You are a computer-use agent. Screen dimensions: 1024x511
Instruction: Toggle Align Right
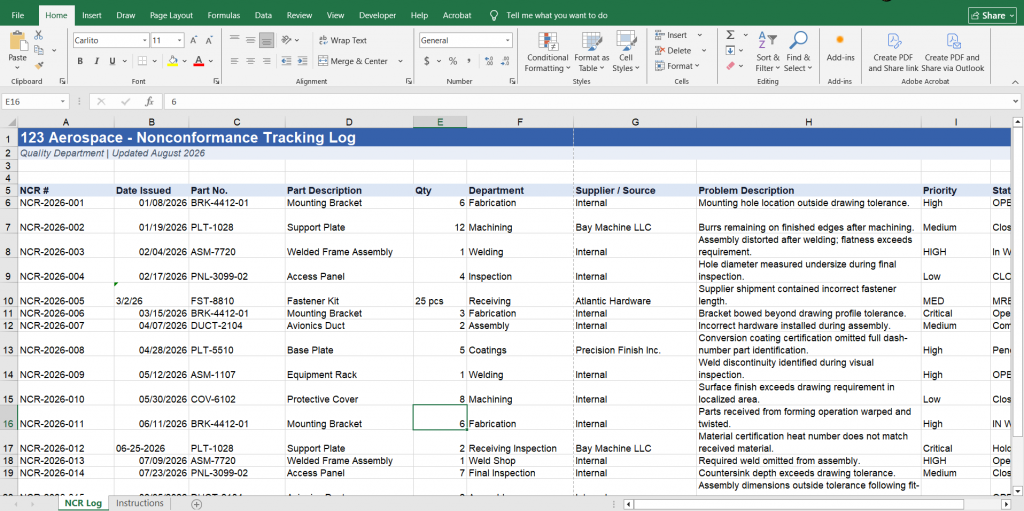coord(266,61)
